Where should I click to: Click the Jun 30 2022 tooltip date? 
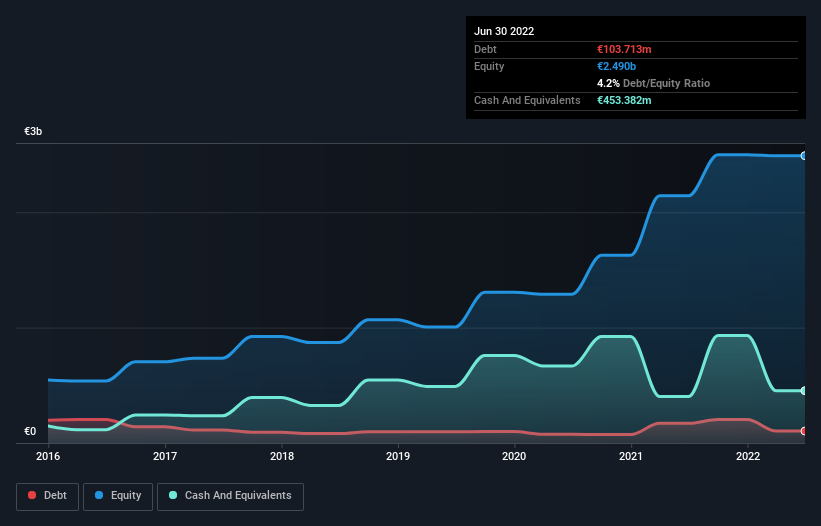(504, 31)
